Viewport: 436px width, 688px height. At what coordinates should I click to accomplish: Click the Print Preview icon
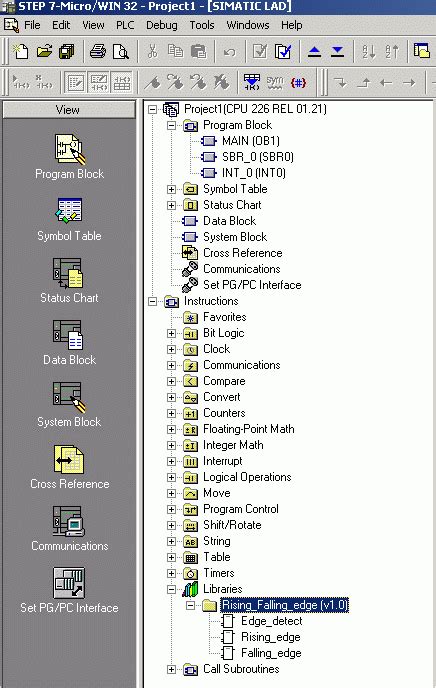pos(121,51)
